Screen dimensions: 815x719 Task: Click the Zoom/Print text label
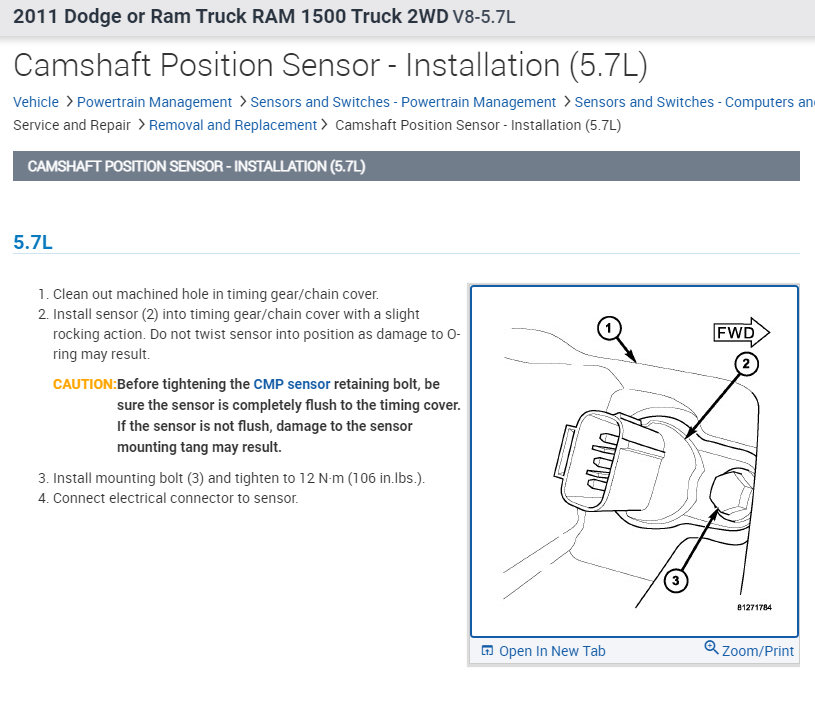[x=758, y=651]
